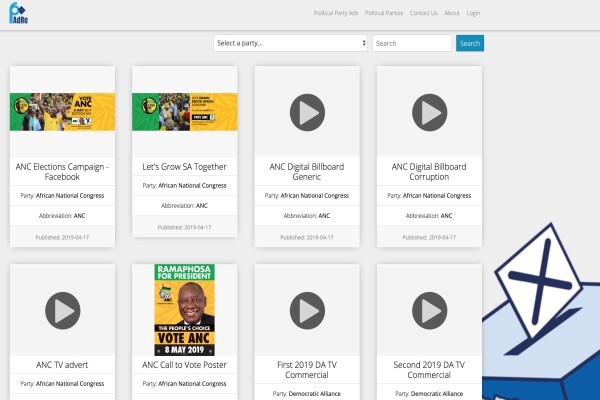Image resolution: width=600 pixels, height=400 pixels.
Task: Click the PAdRe logo in the header
Action: point(18,13)
